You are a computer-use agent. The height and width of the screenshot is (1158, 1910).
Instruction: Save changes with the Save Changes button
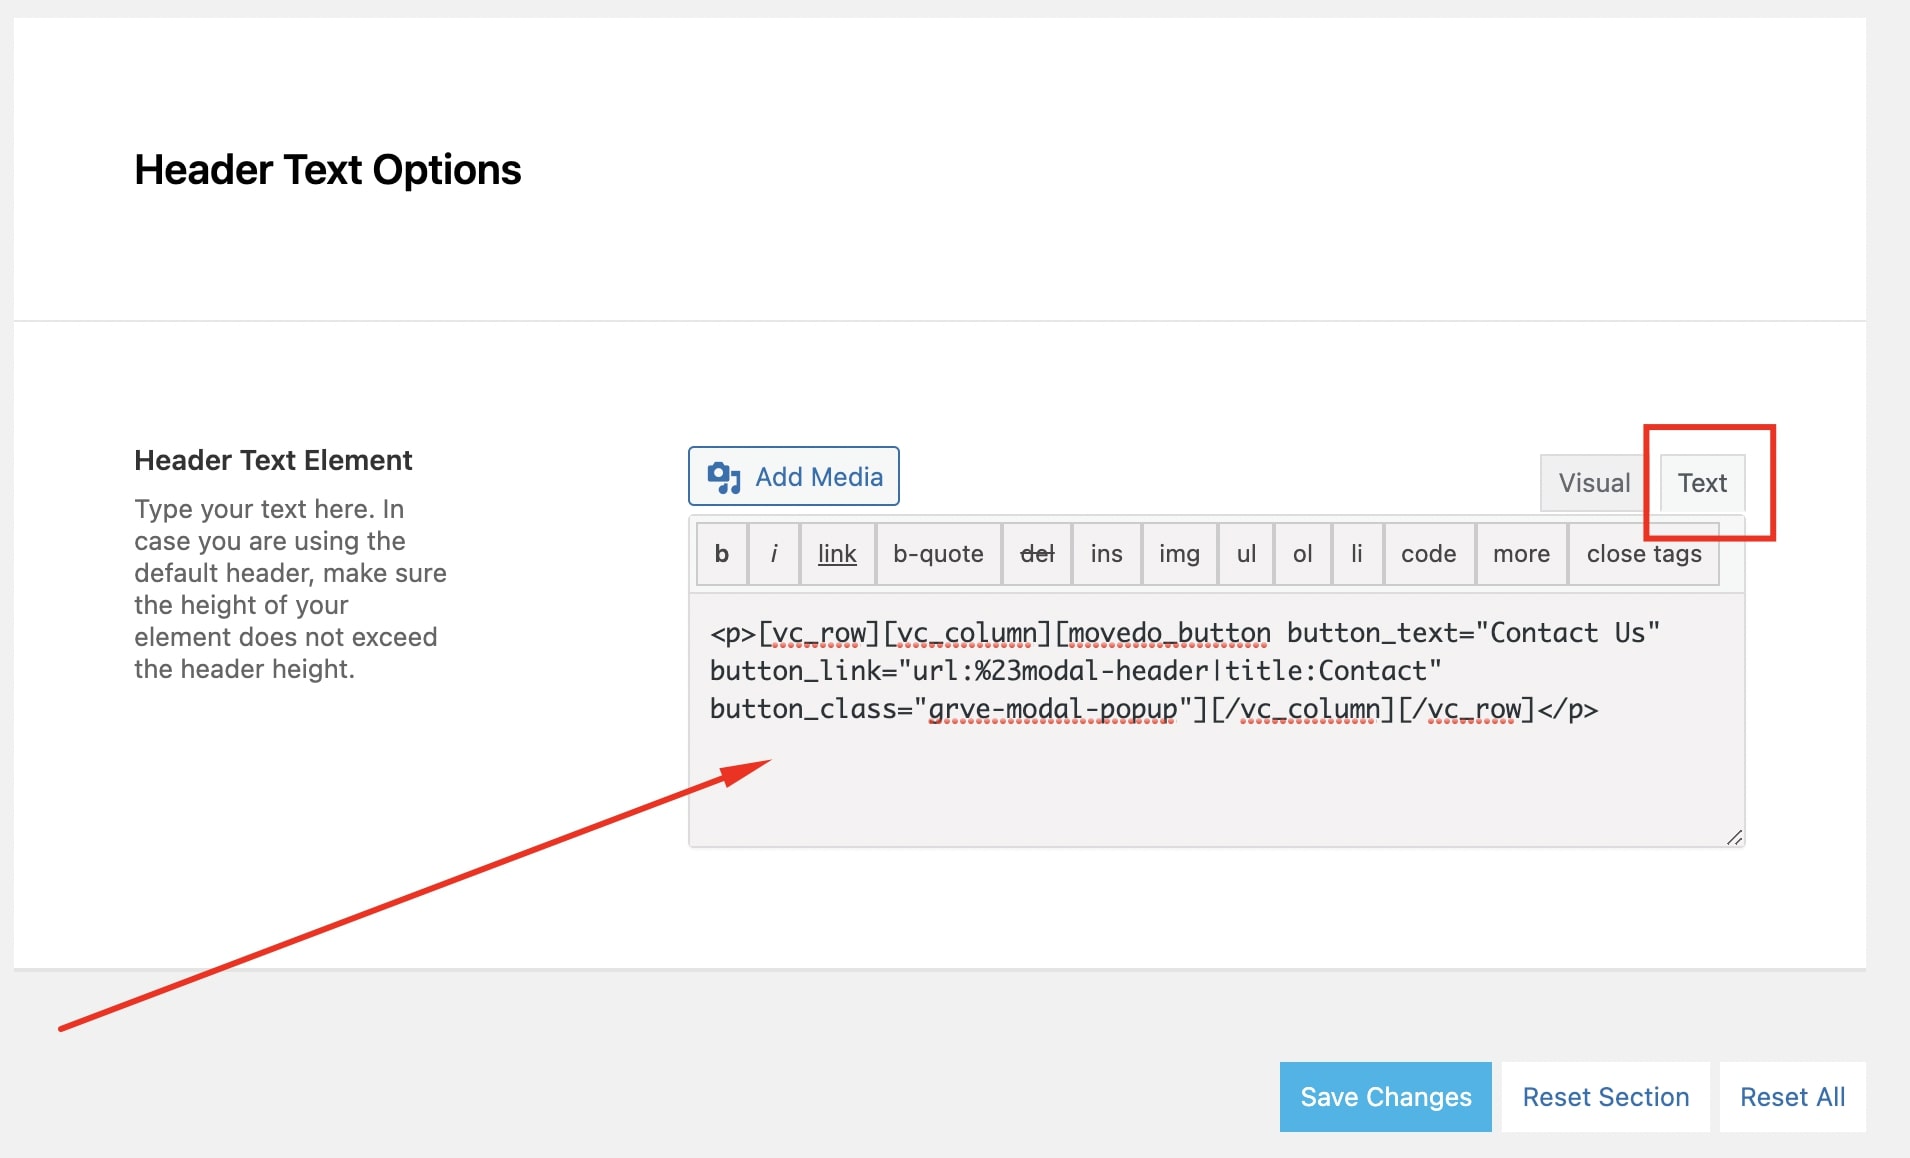(x=1385, y=1096)
